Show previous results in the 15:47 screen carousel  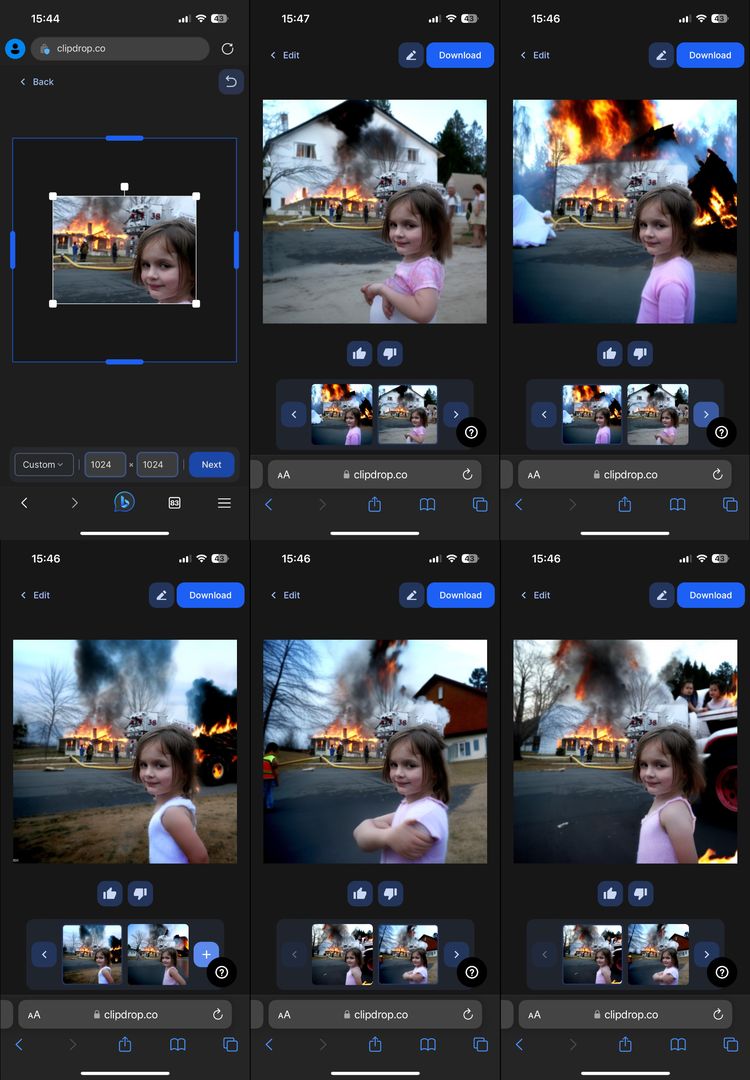294,414
